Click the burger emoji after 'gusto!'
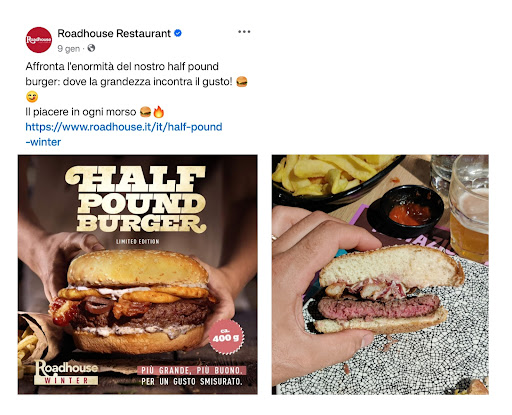 (242, 82)
